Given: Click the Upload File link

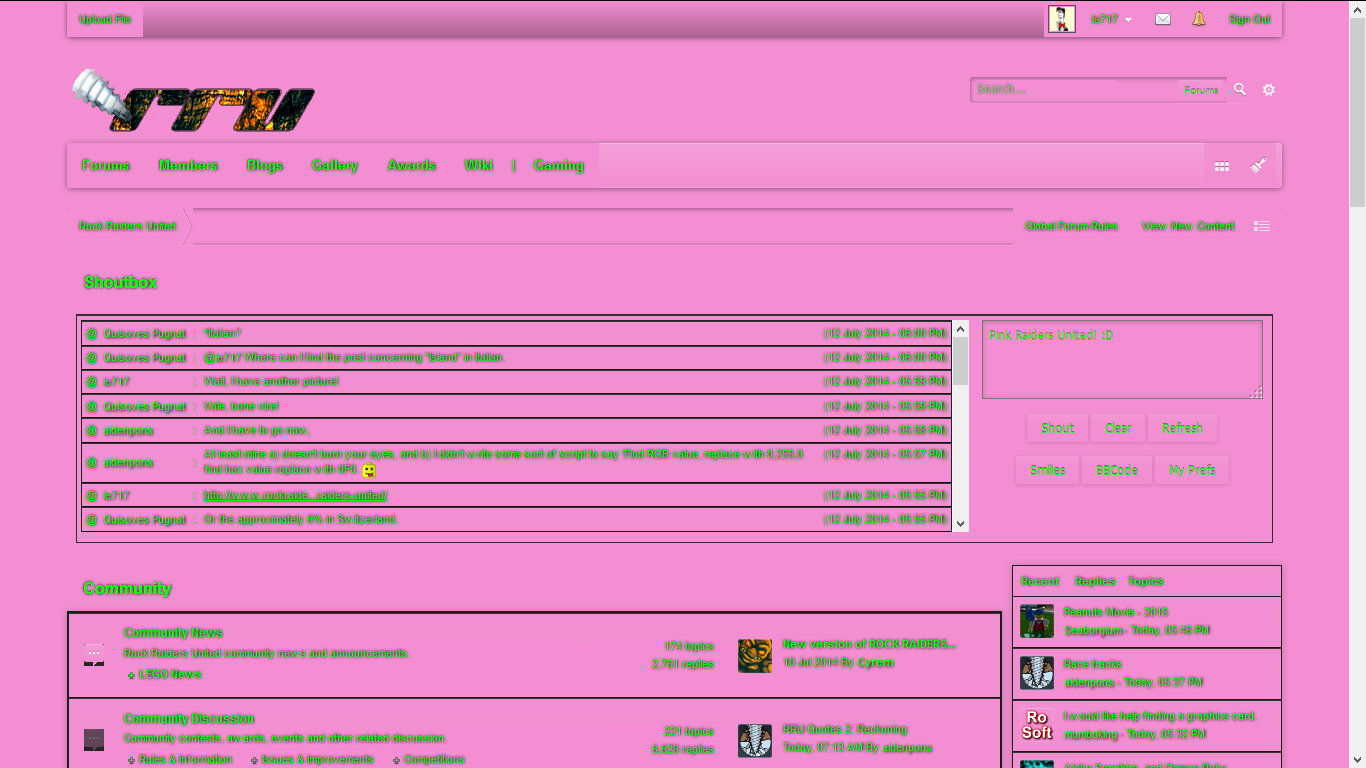Looking at the screenshot, I should 105,20.
